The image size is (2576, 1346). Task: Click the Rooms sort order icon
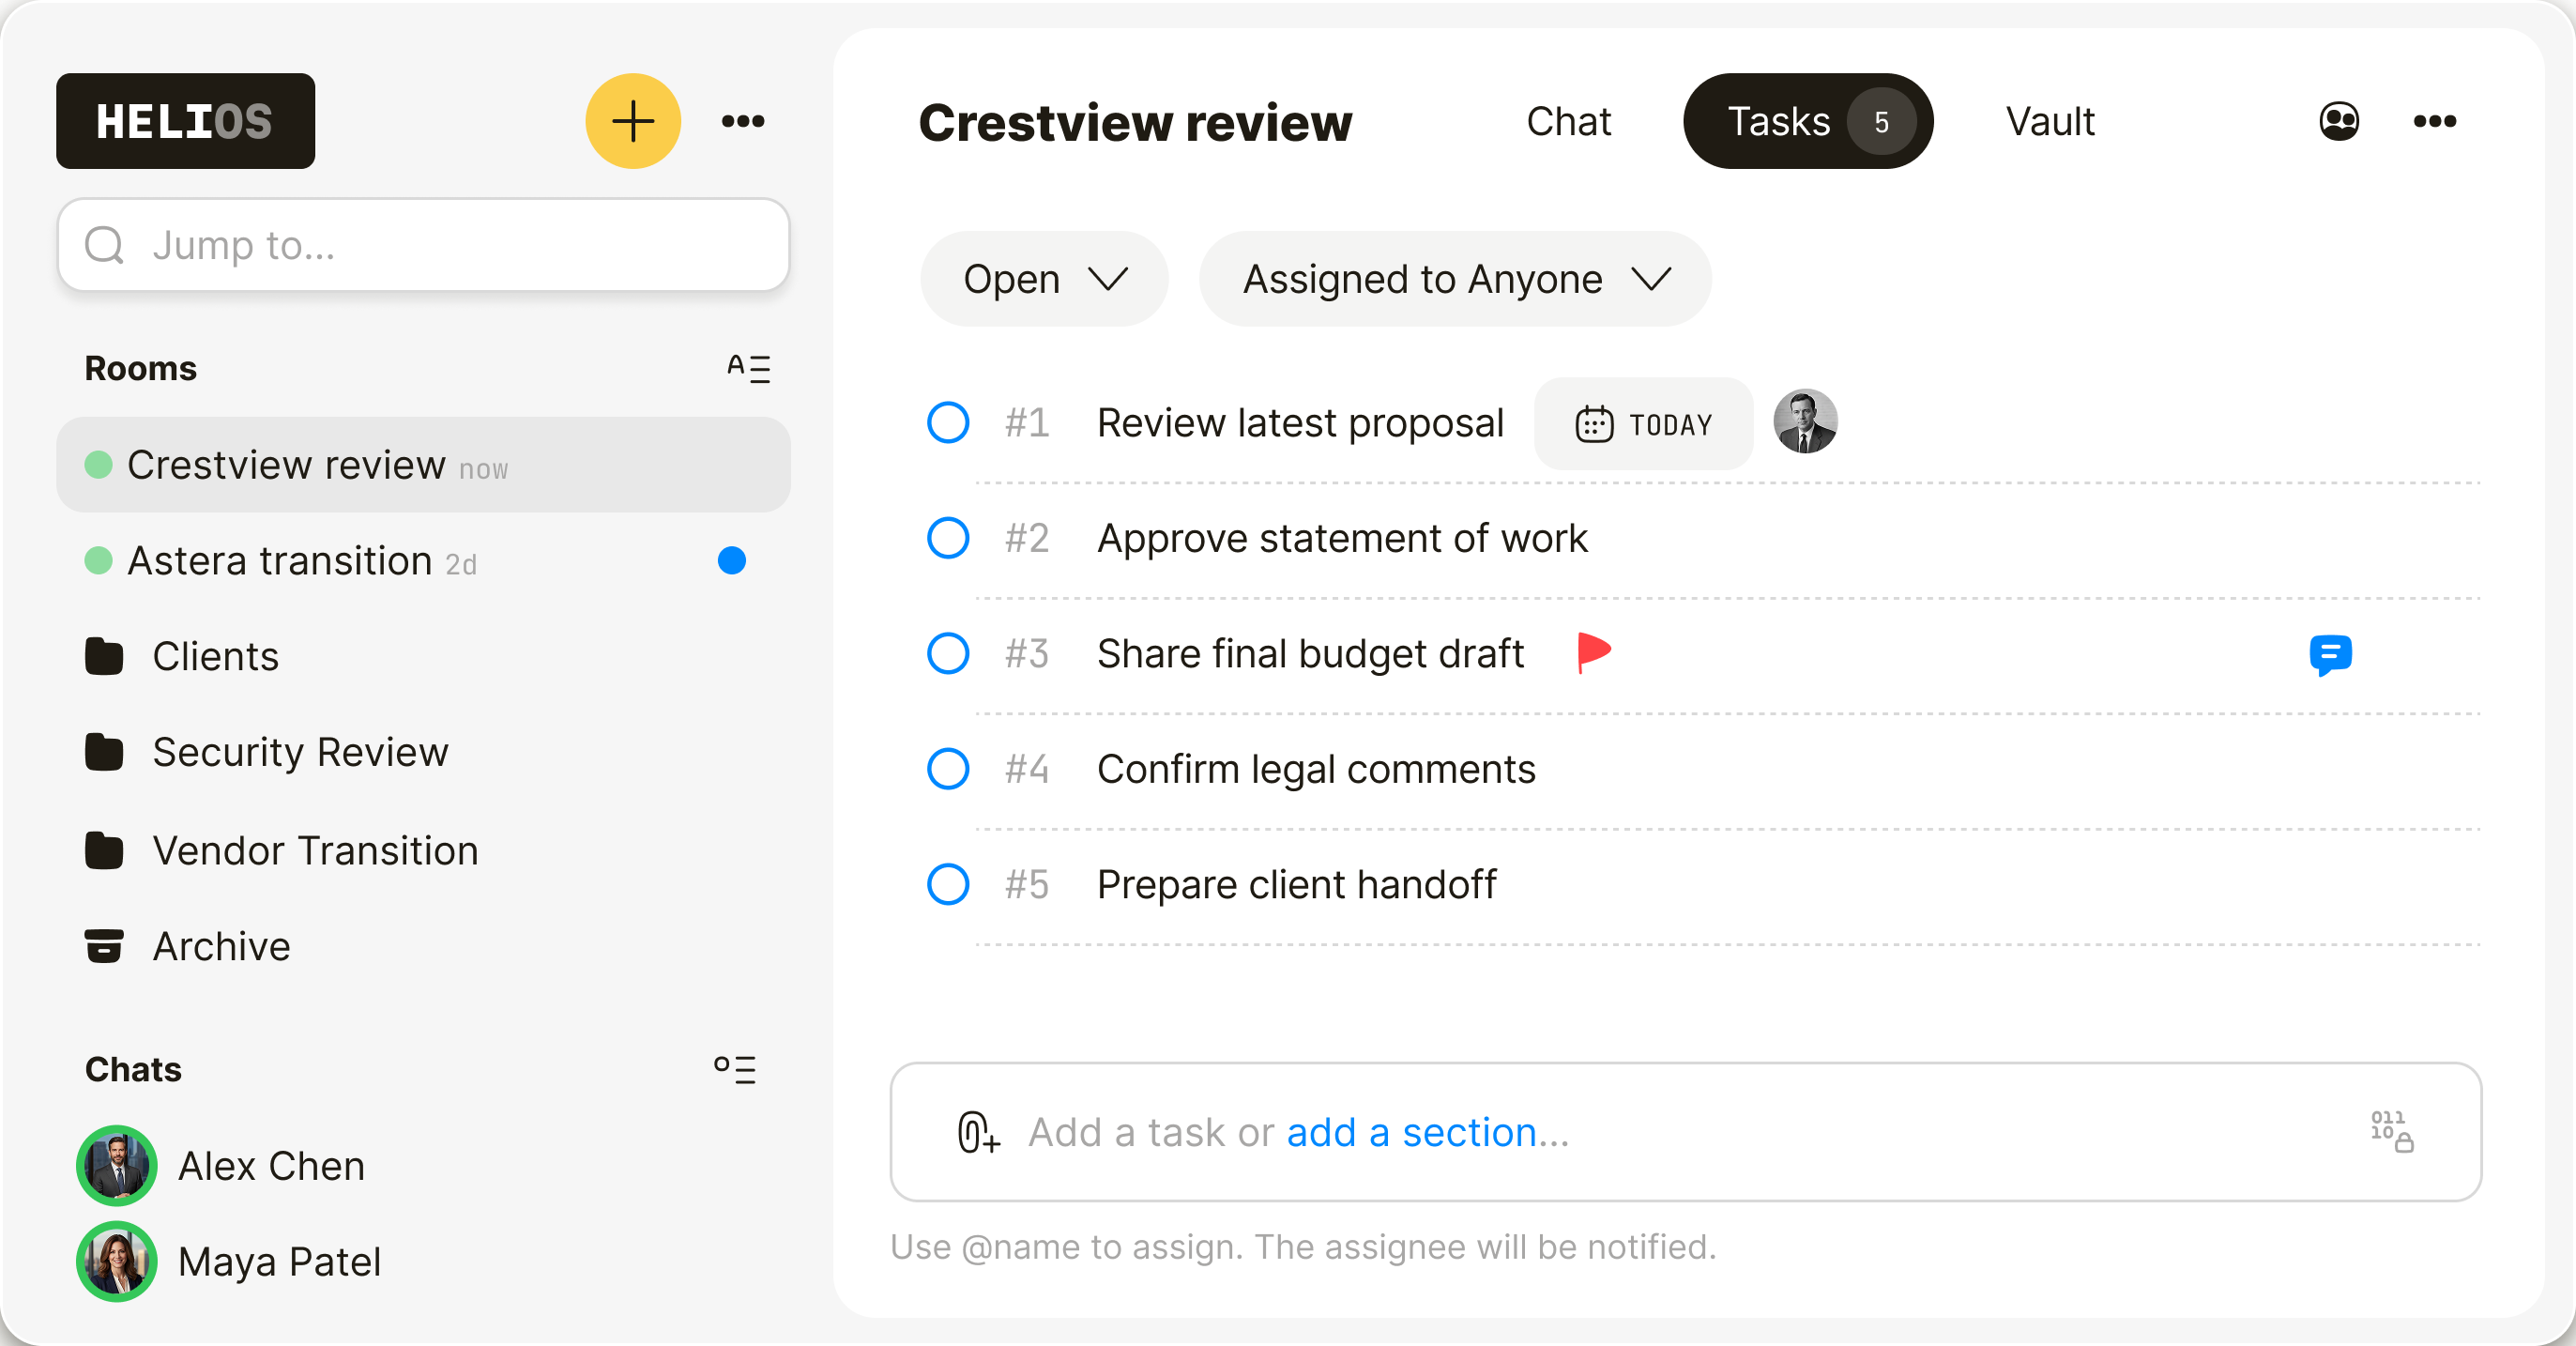748,368
